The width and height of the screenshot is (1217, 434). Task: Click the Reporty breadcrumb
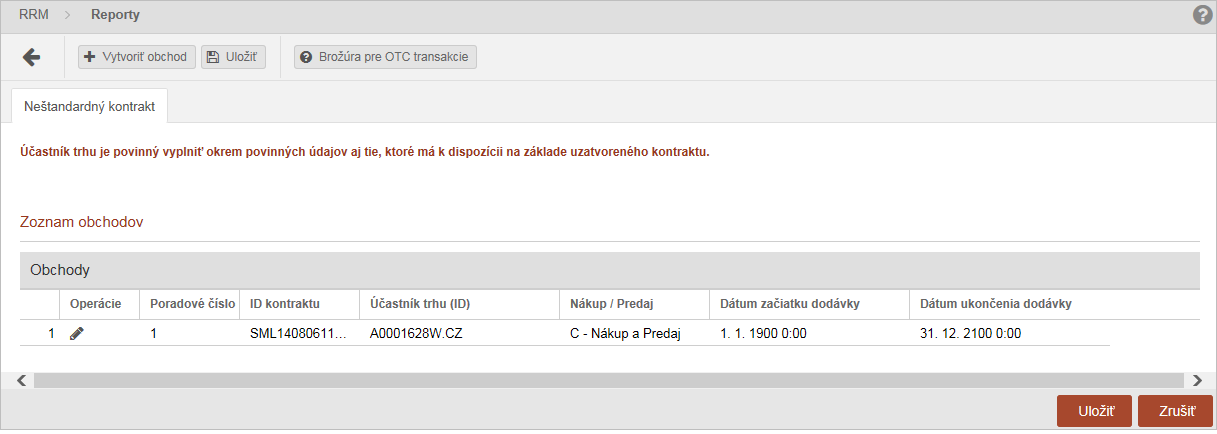coord(115,15)
